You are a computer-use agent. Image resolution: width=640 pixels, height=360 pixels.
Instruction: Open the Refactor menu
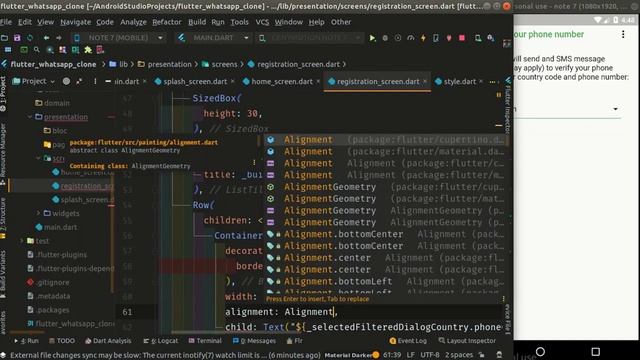click(167, 22)
